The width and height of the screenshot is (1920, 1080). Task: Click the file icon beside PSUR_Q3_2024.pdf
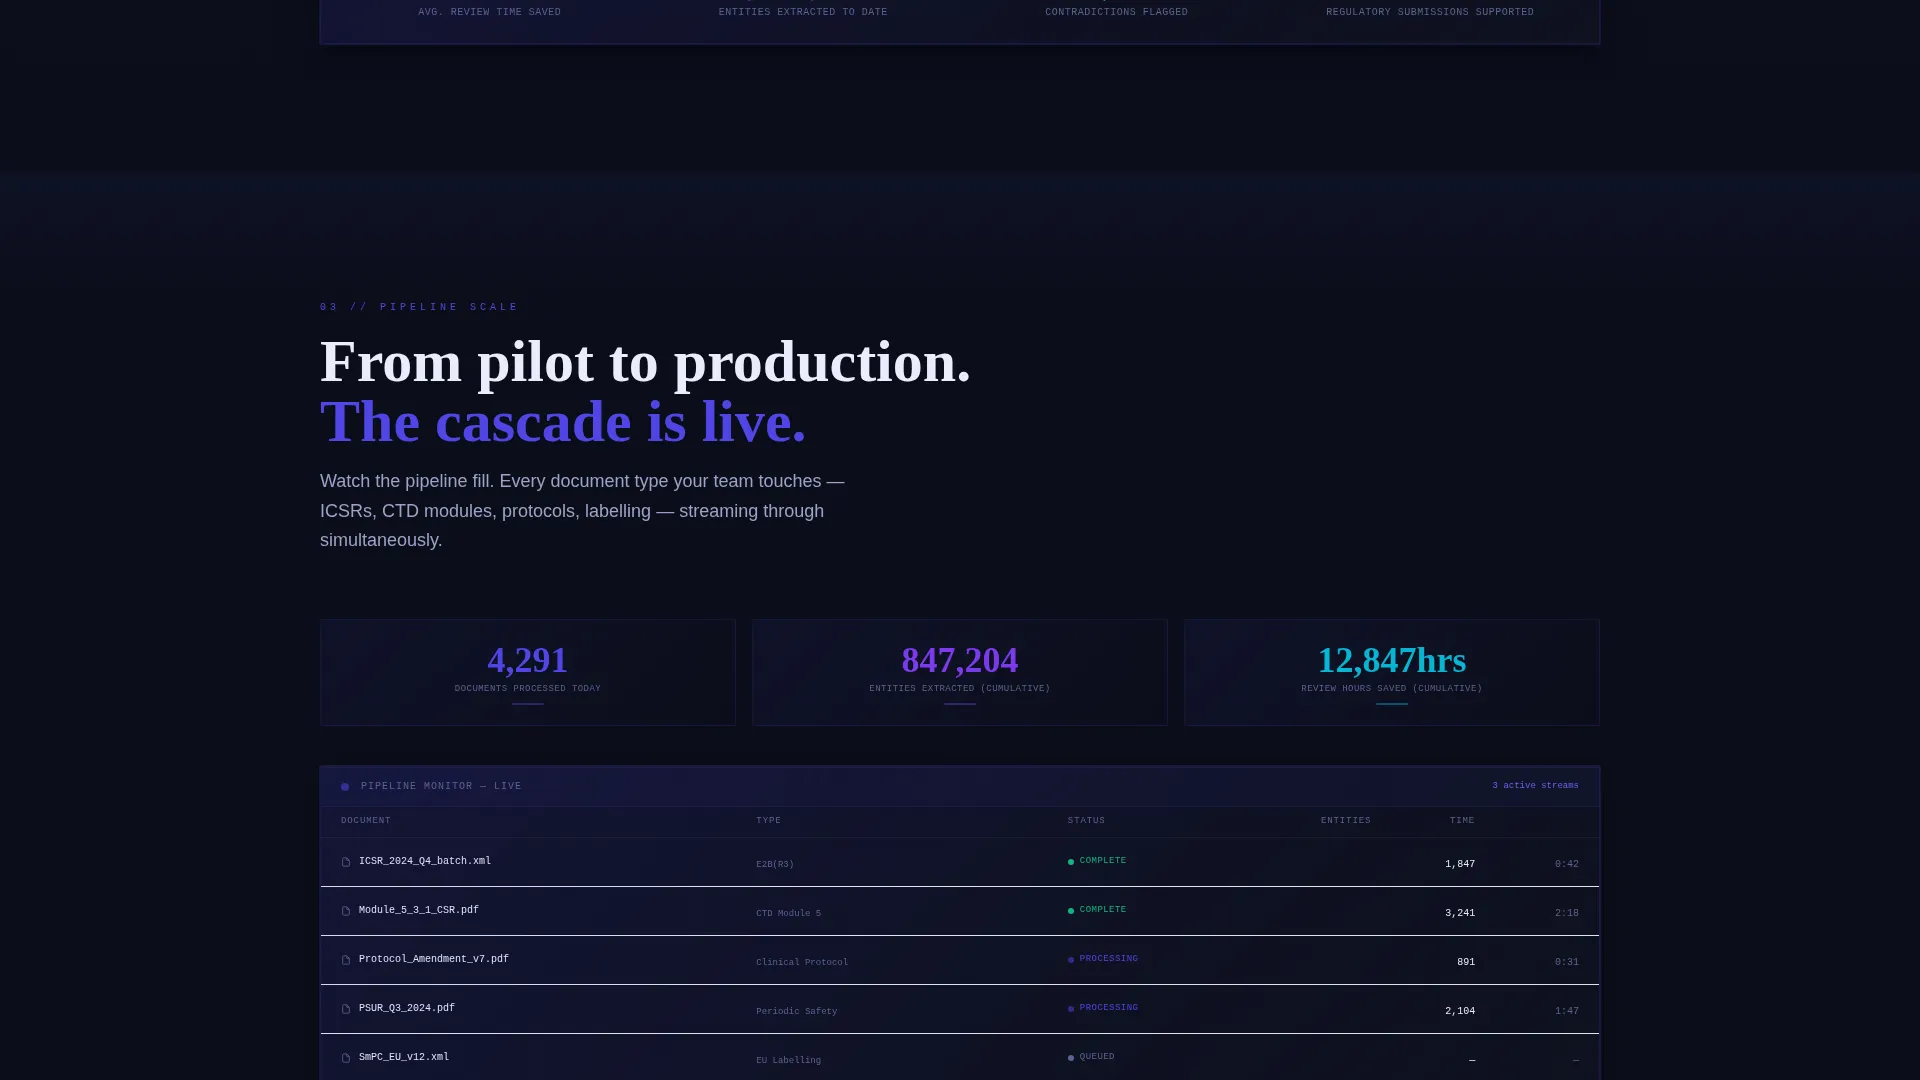point(346,1009)
